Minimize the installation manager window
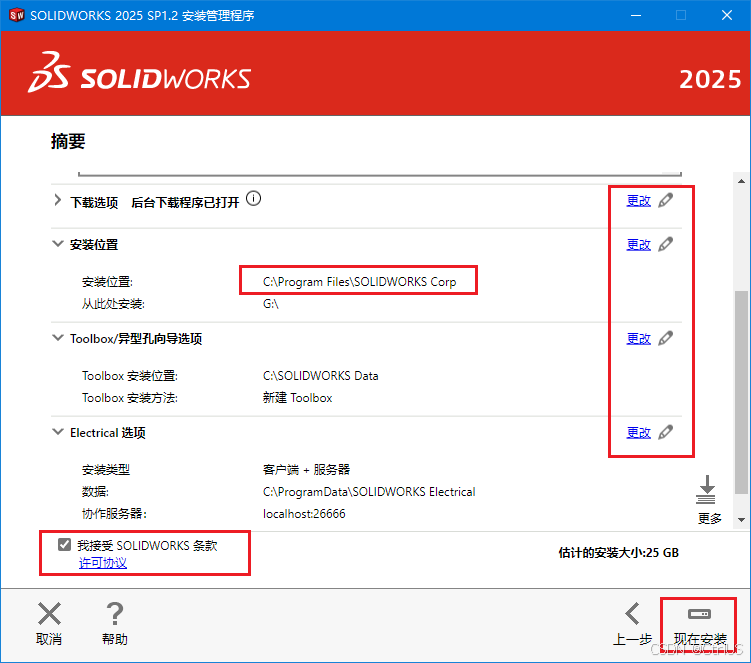Image resolution: width=751 pixels, height=663 pixels. [636, 15]
